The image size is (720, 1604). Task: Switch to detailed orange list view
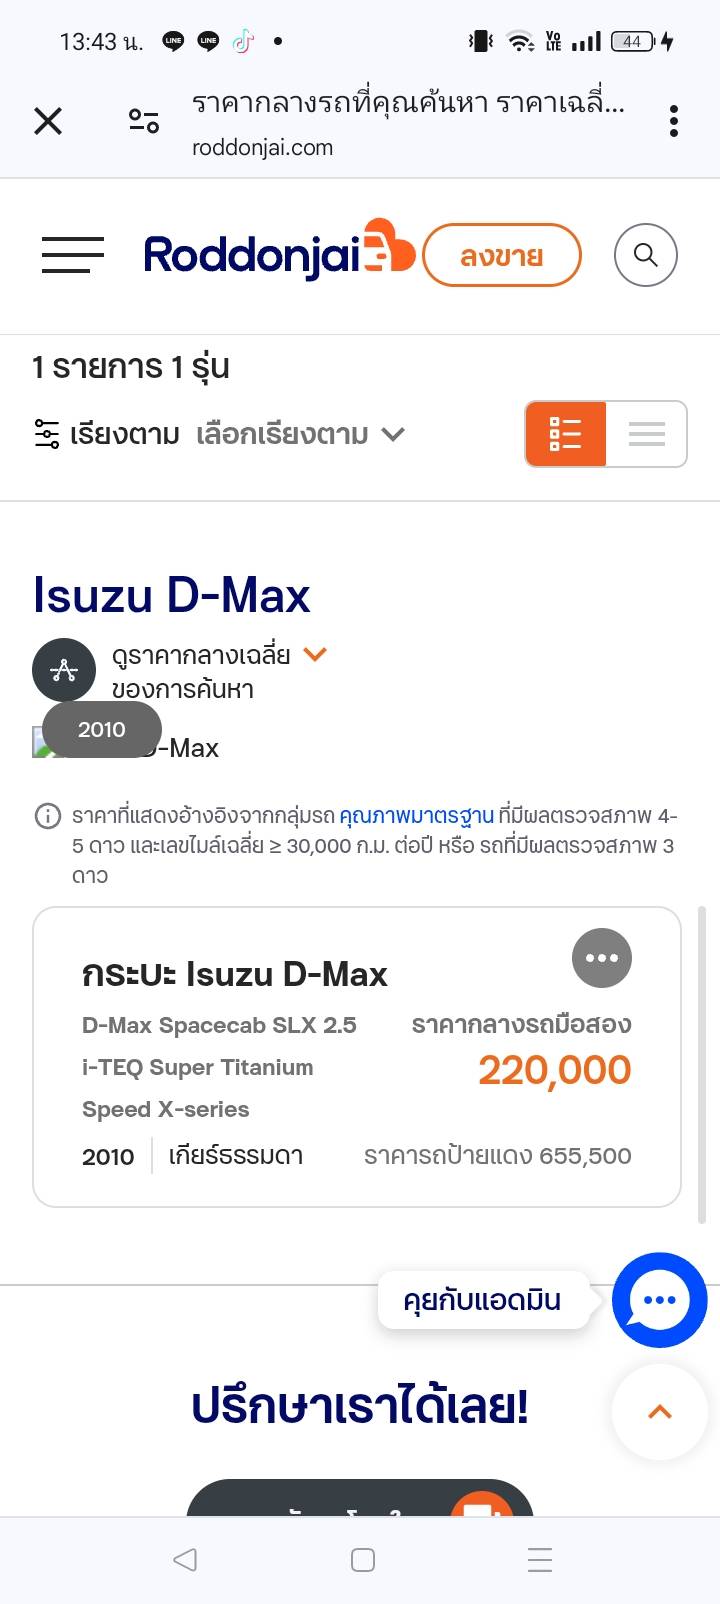click(x=566, y=434)
